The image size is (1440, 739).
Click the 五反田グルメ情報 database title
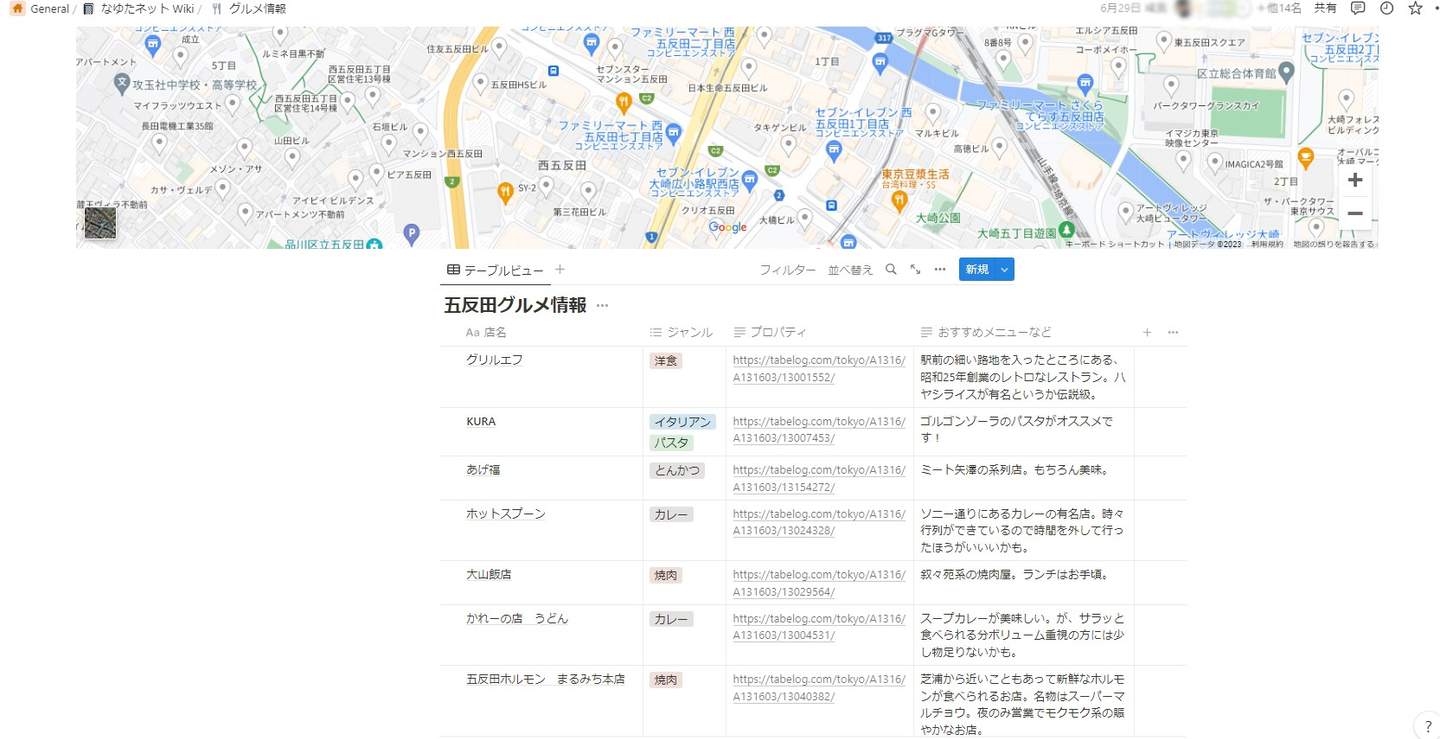pos(515,306)
